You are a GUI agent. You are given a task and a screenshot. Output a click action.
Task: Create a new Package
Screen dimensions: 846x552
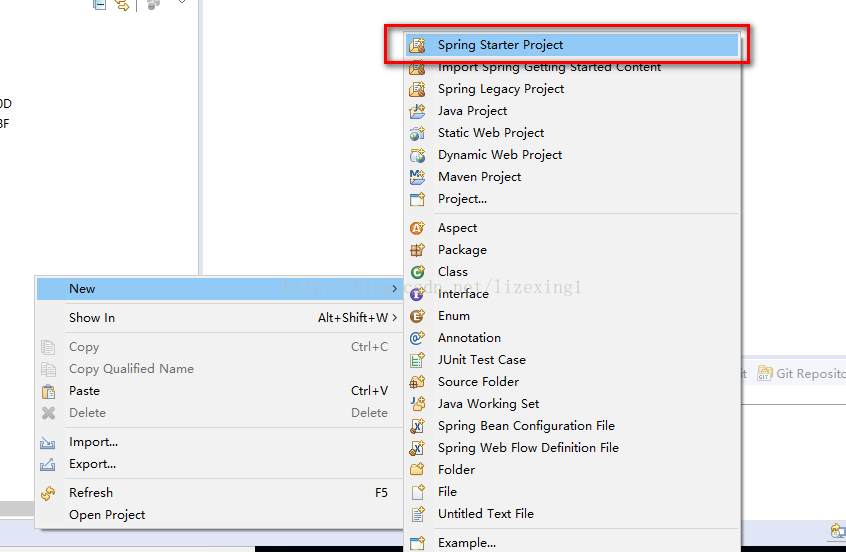click(x=572, y=250)
